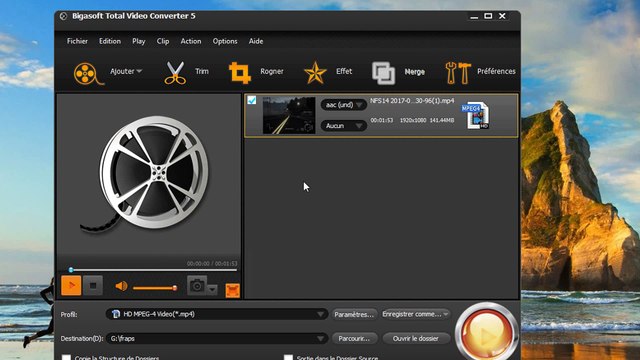Click the Ajouter film reel icon
The image size is (640, 360).
point(88,73)
